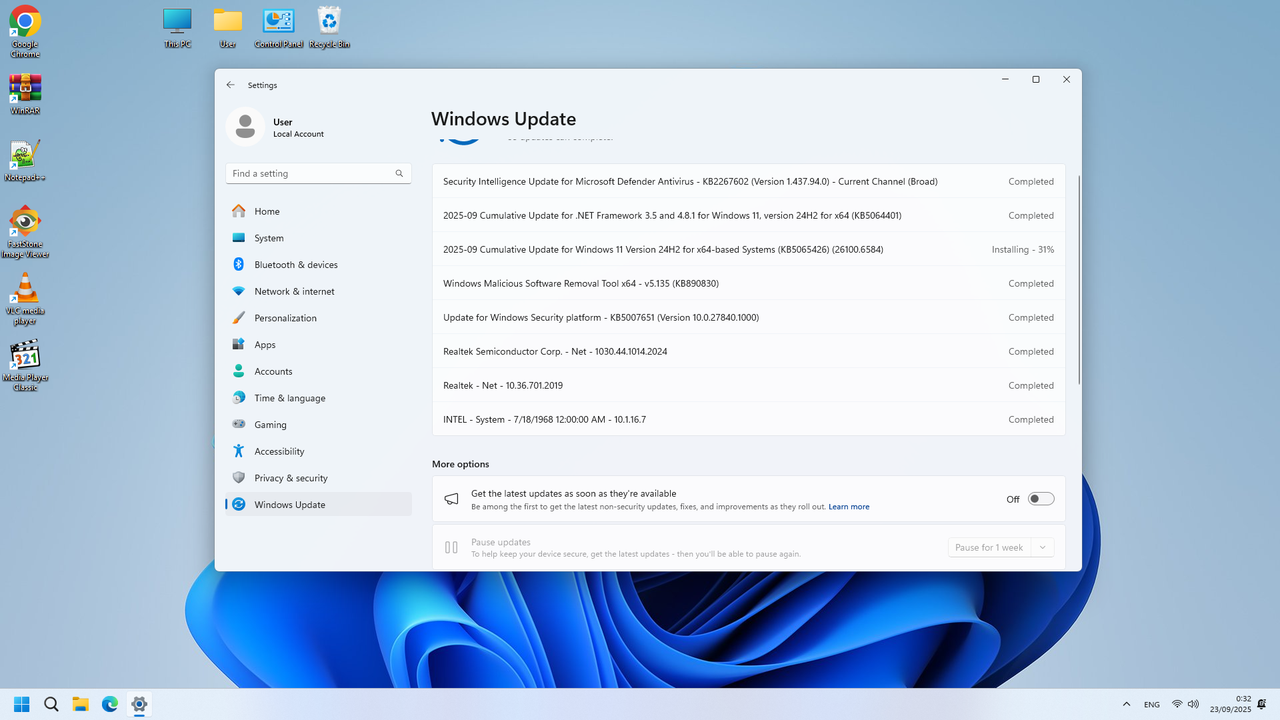Click the Windows Update page title
Viewport: 1280px width, 720px height.
[x=504, y=120]
